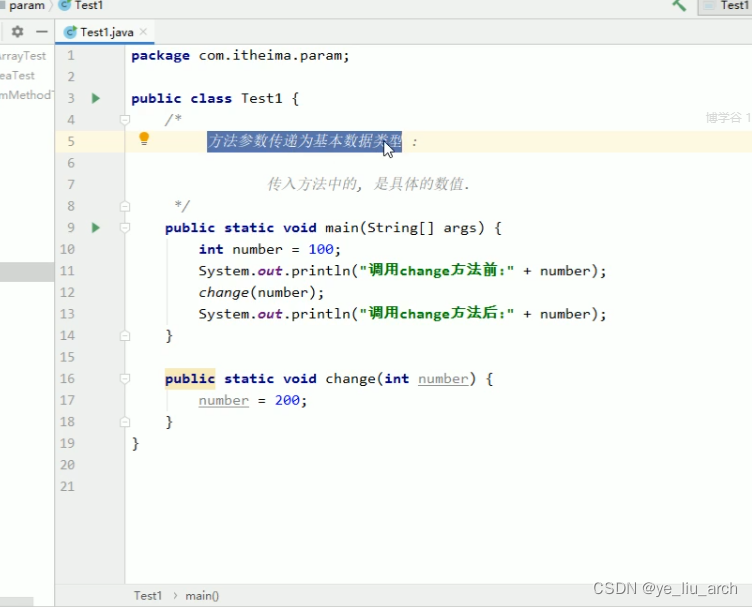Collapse the project panel with minus icon

(x=42, y=32)
